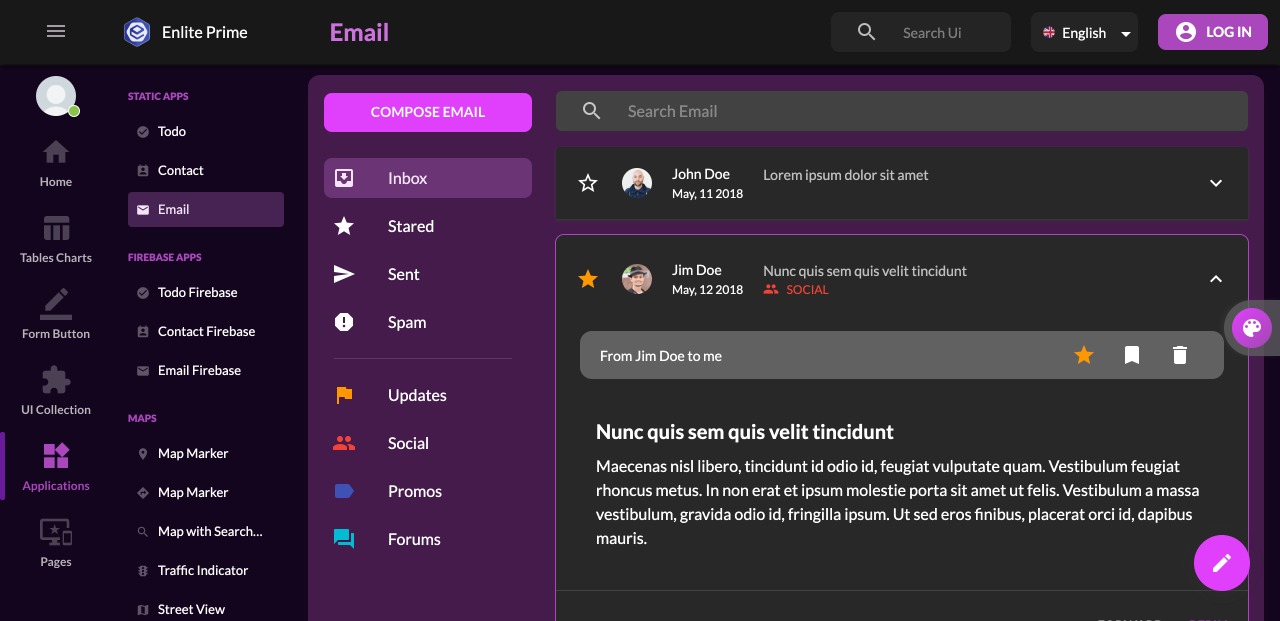This screenshot has height=621, width=1280.
Task: Open the English language dropdown
Action: 1085,32
